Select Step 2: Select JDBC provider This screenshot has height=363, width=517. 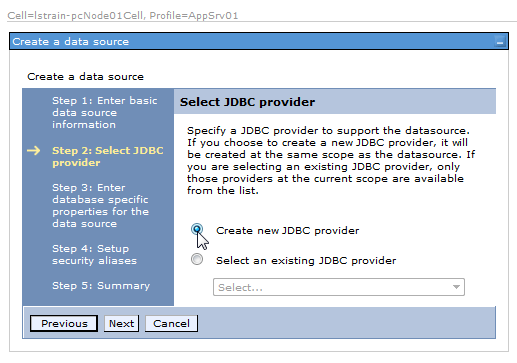click(x=108, y=156)
